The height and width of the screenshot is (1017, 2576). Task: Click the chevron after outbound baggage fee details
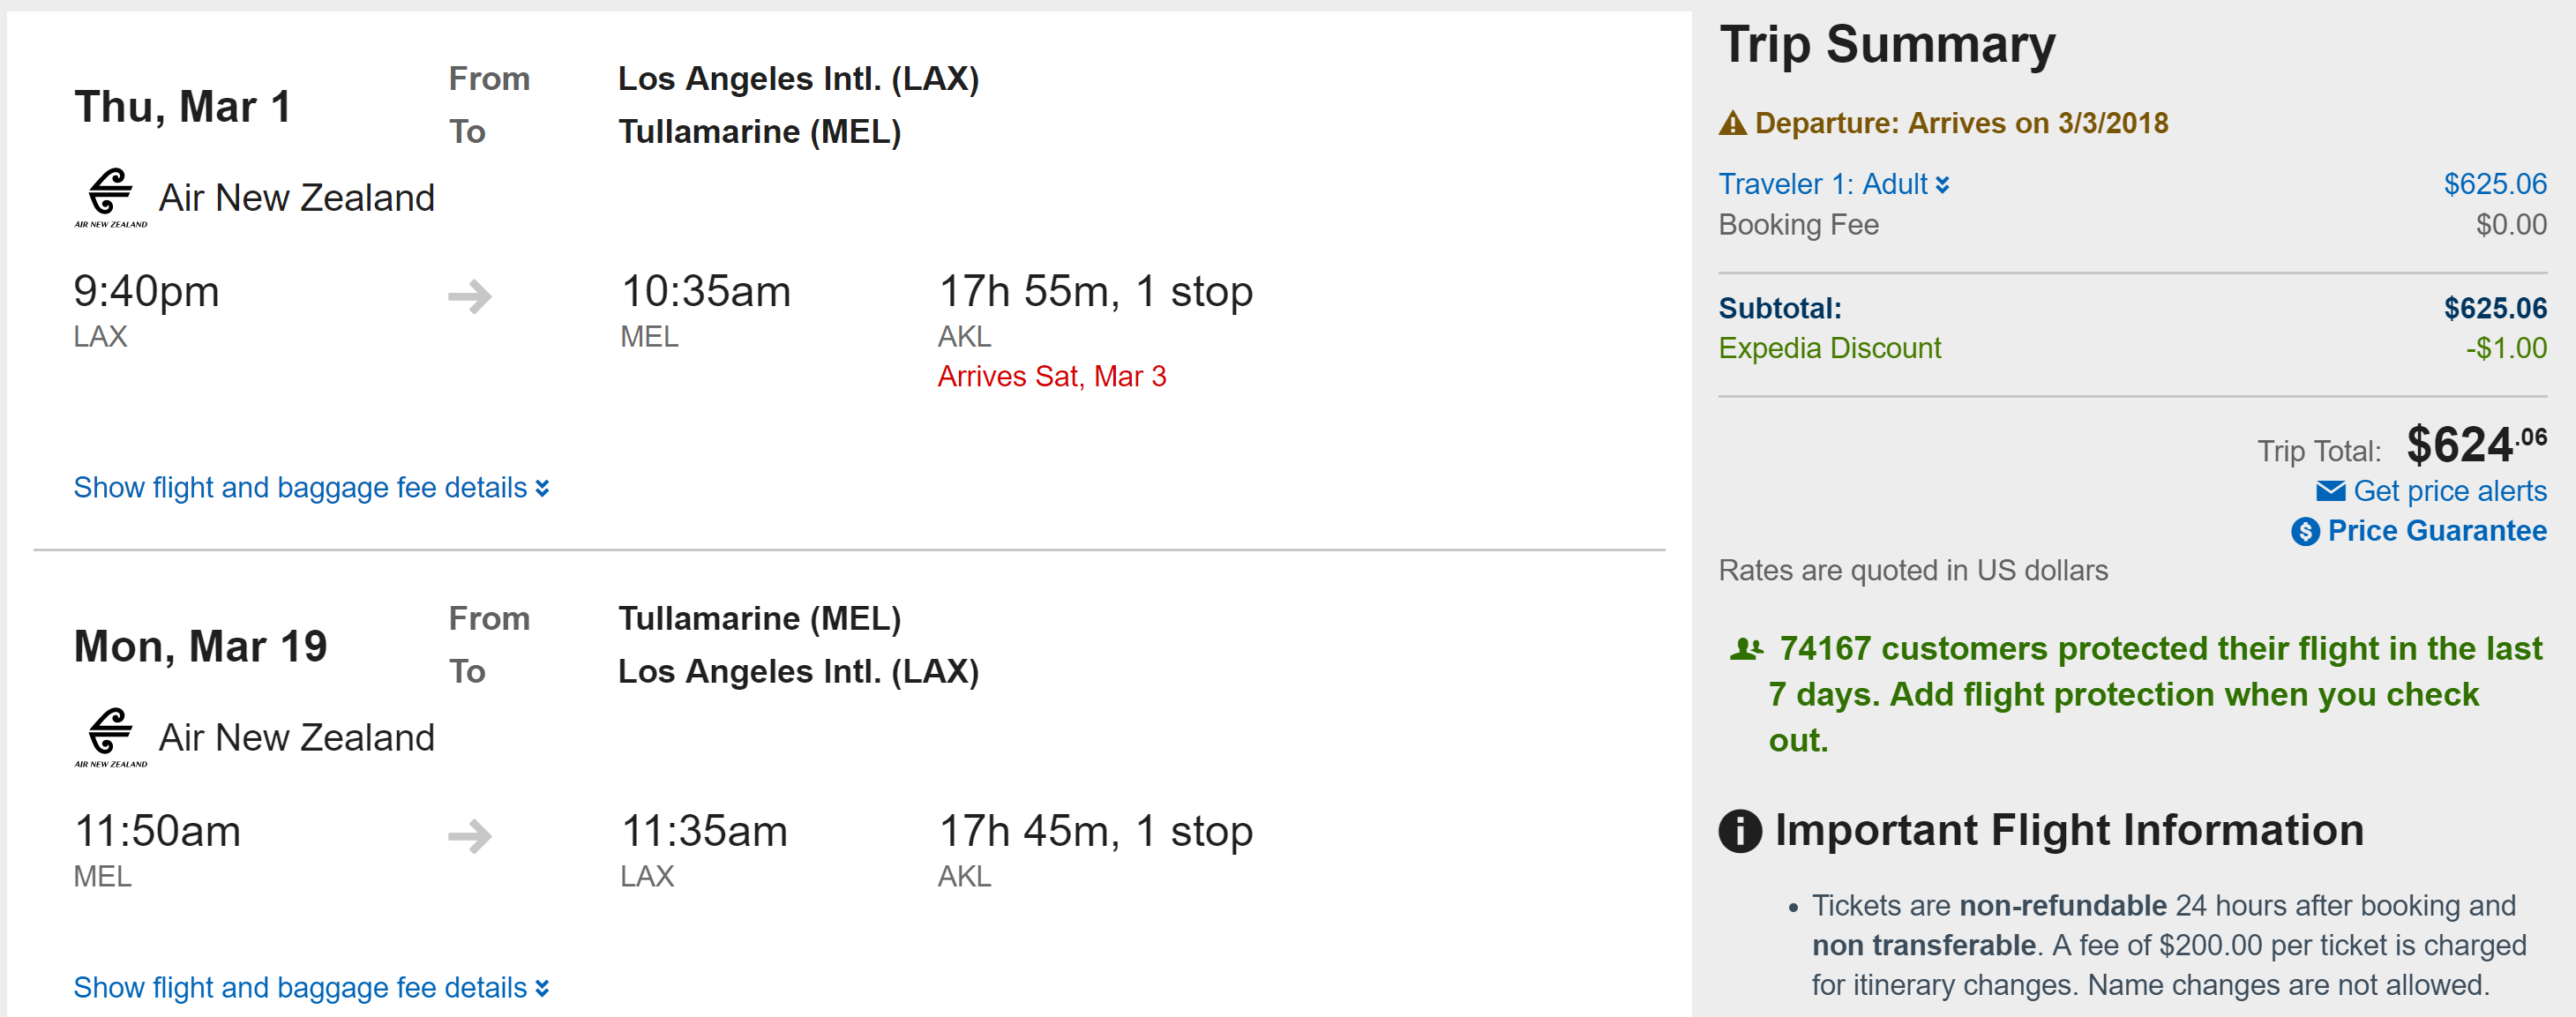542,488
